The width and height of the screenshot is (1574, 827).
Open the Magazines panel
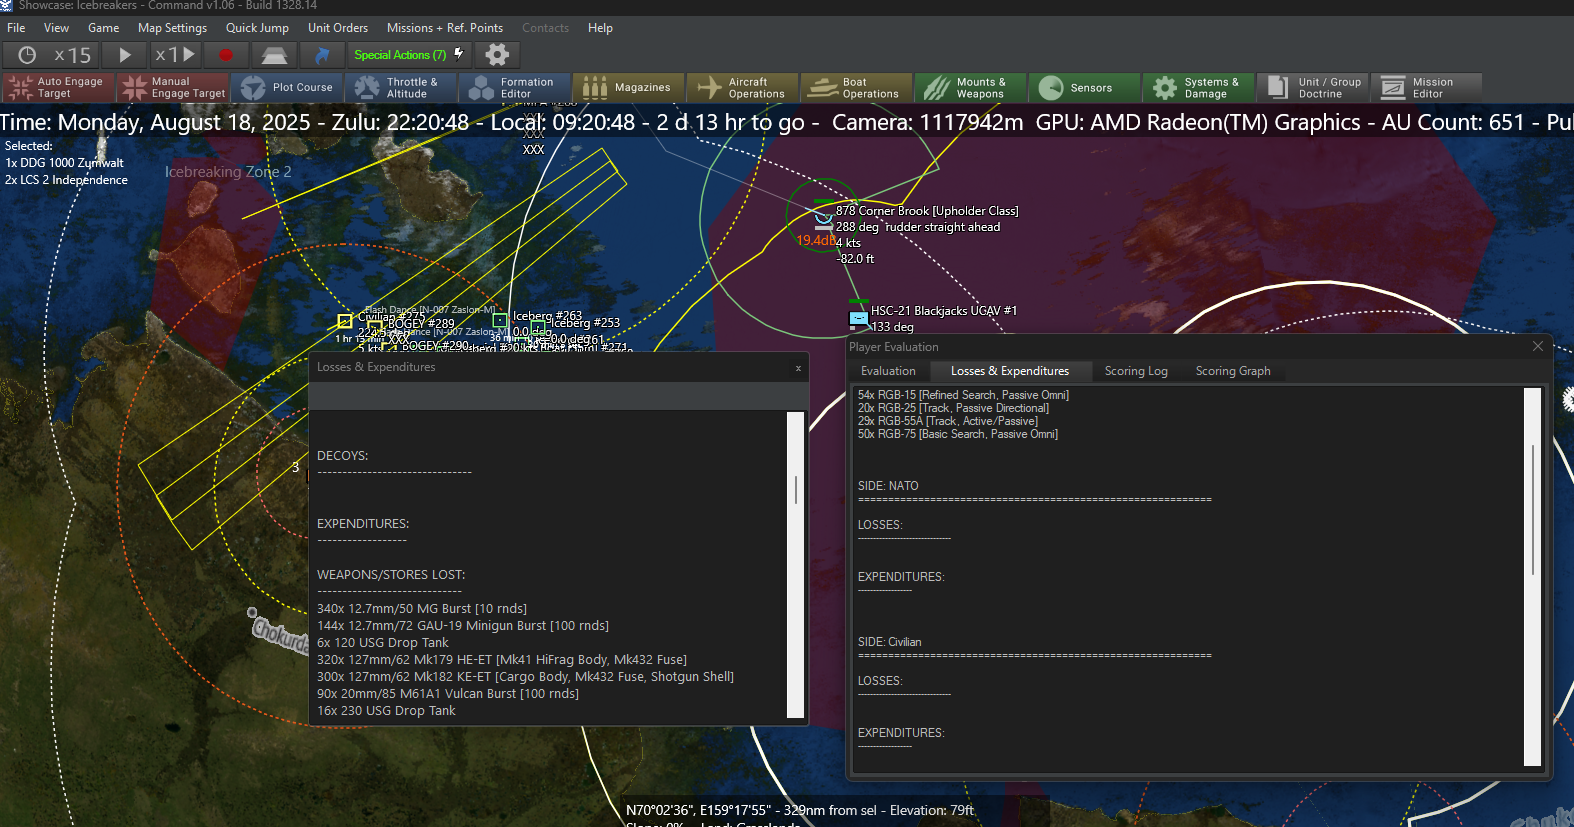pos(629,88)
